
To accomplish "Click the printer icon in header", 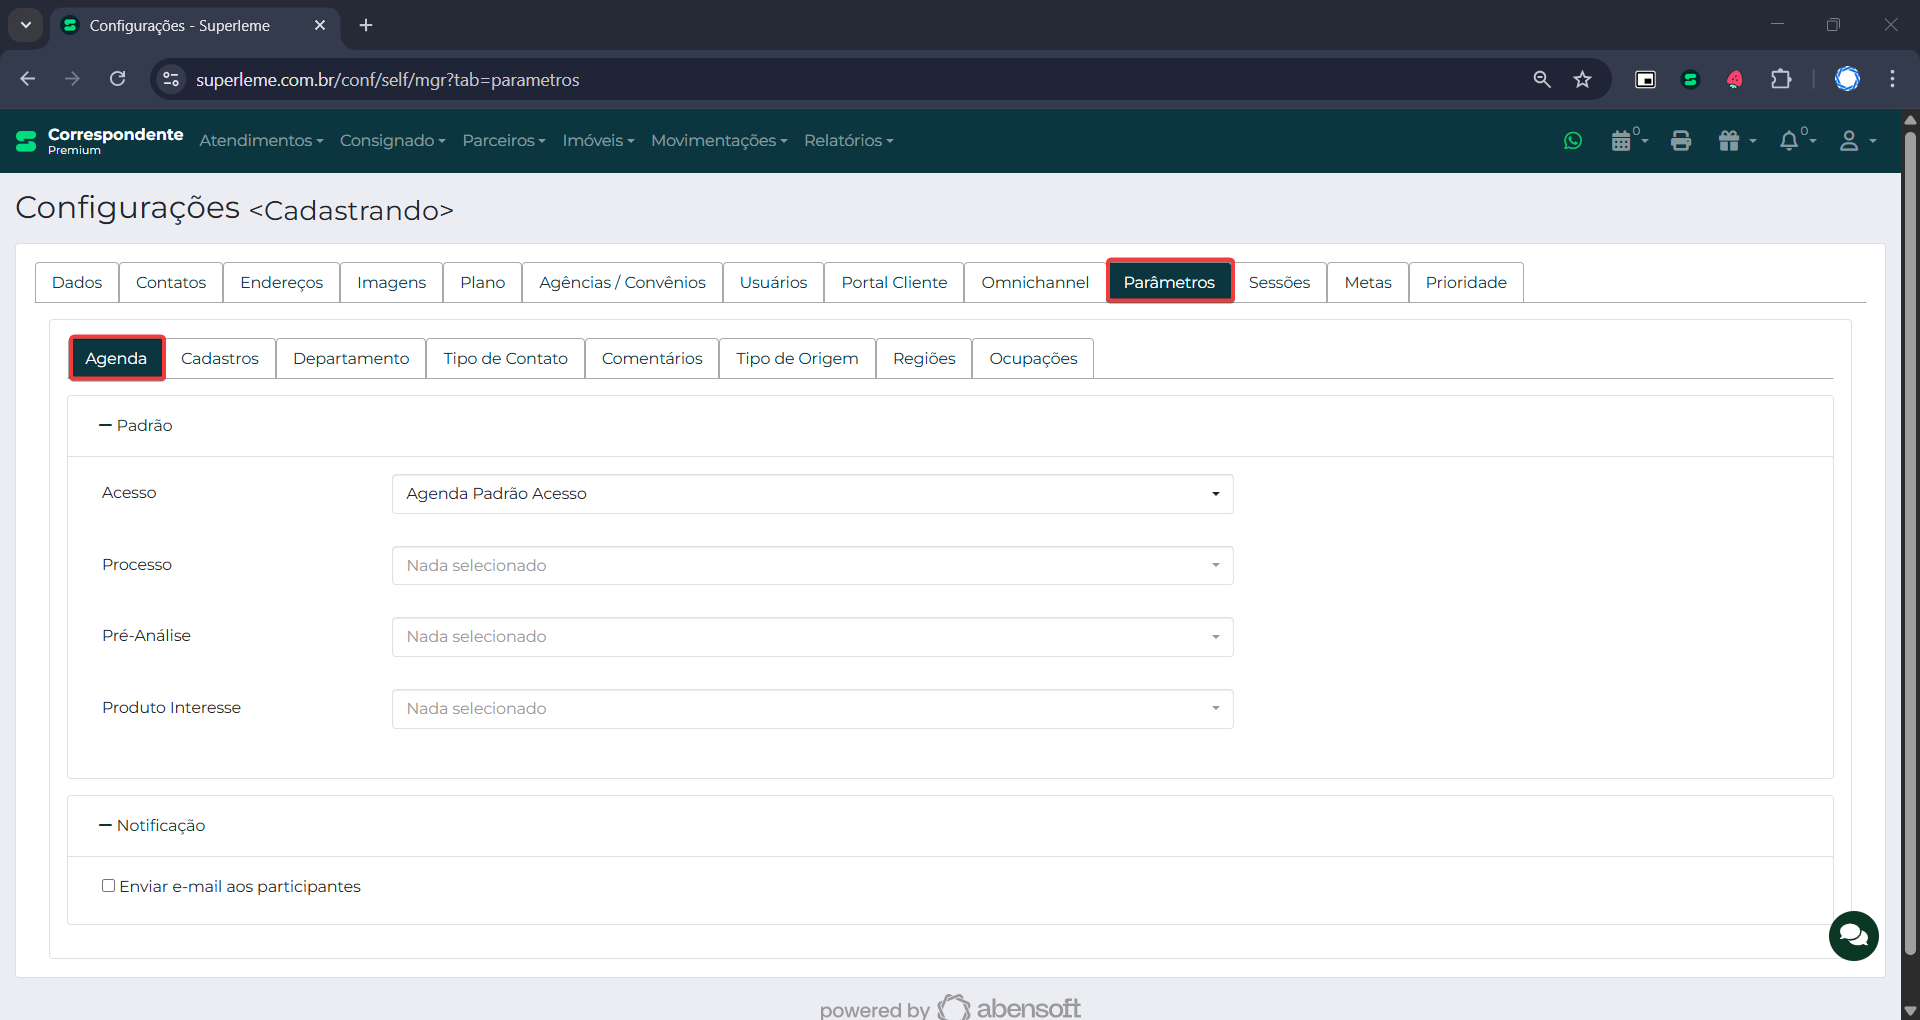I will [x=1681, y=141].
